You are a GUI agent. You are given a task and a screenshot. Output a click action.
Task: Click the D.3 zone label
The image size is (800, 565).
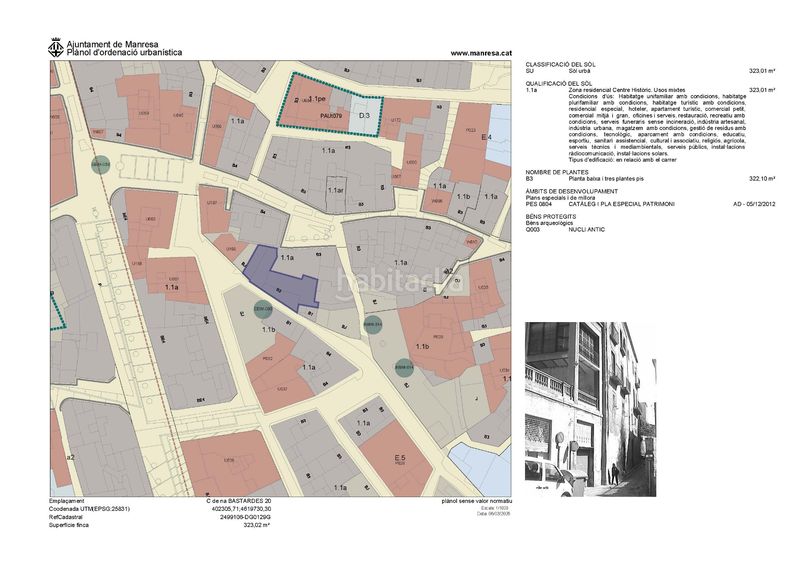pyautogui.click(x=364, y=116)
